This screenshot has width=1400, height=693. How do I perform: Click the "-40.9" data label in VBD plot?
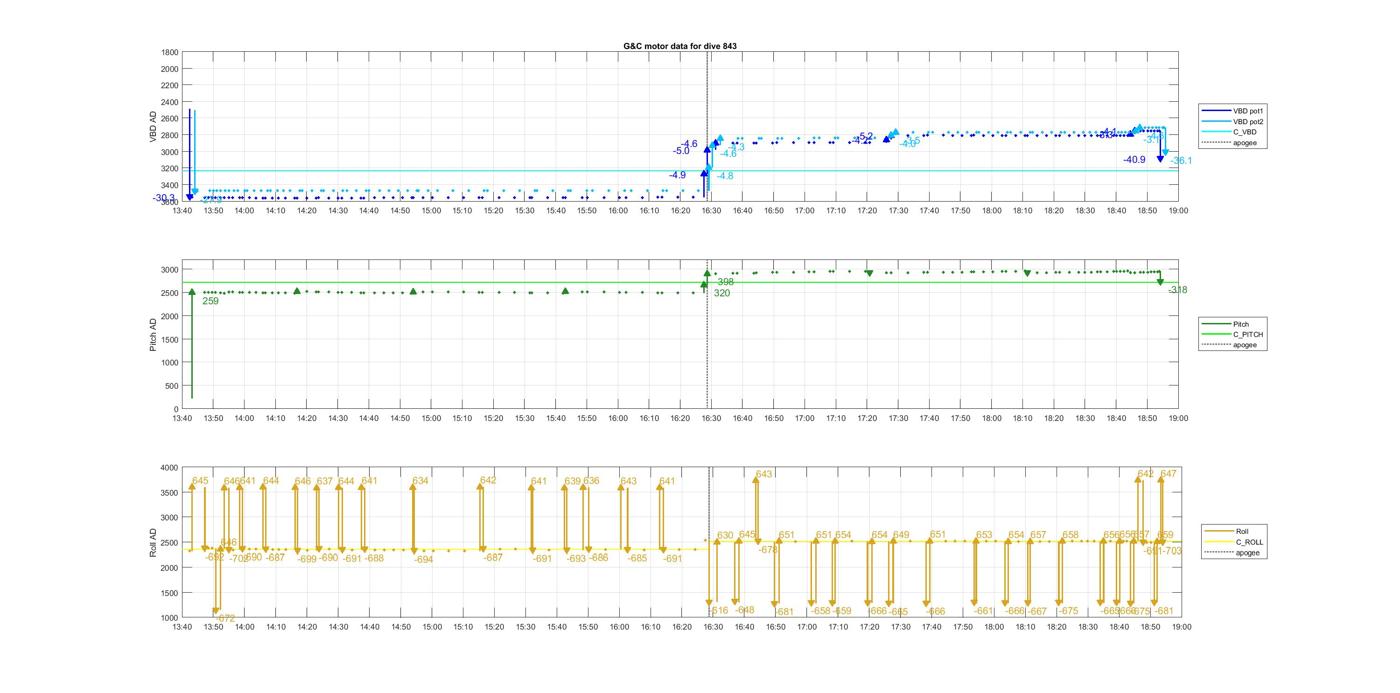[x=1134, y=160]
